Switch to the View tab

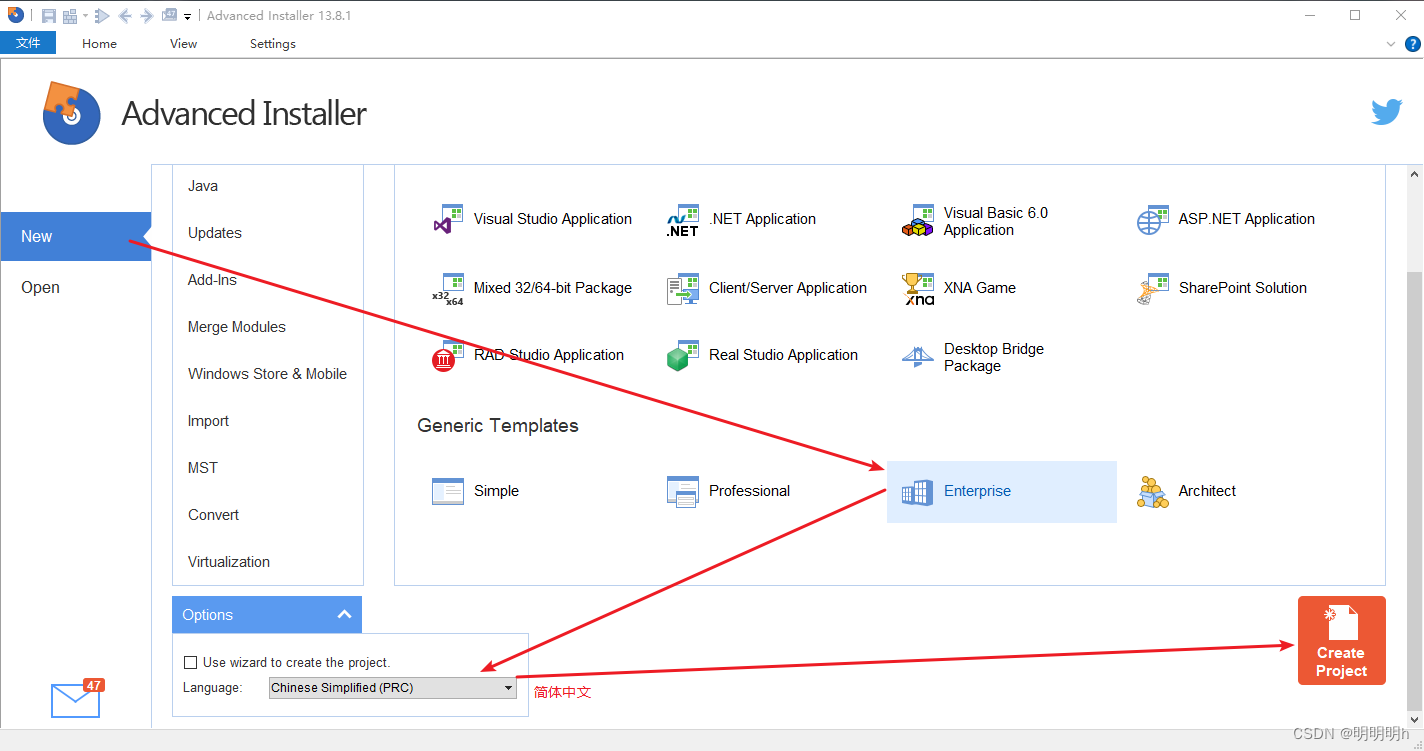pyautogui.click(x=183, y=43)
